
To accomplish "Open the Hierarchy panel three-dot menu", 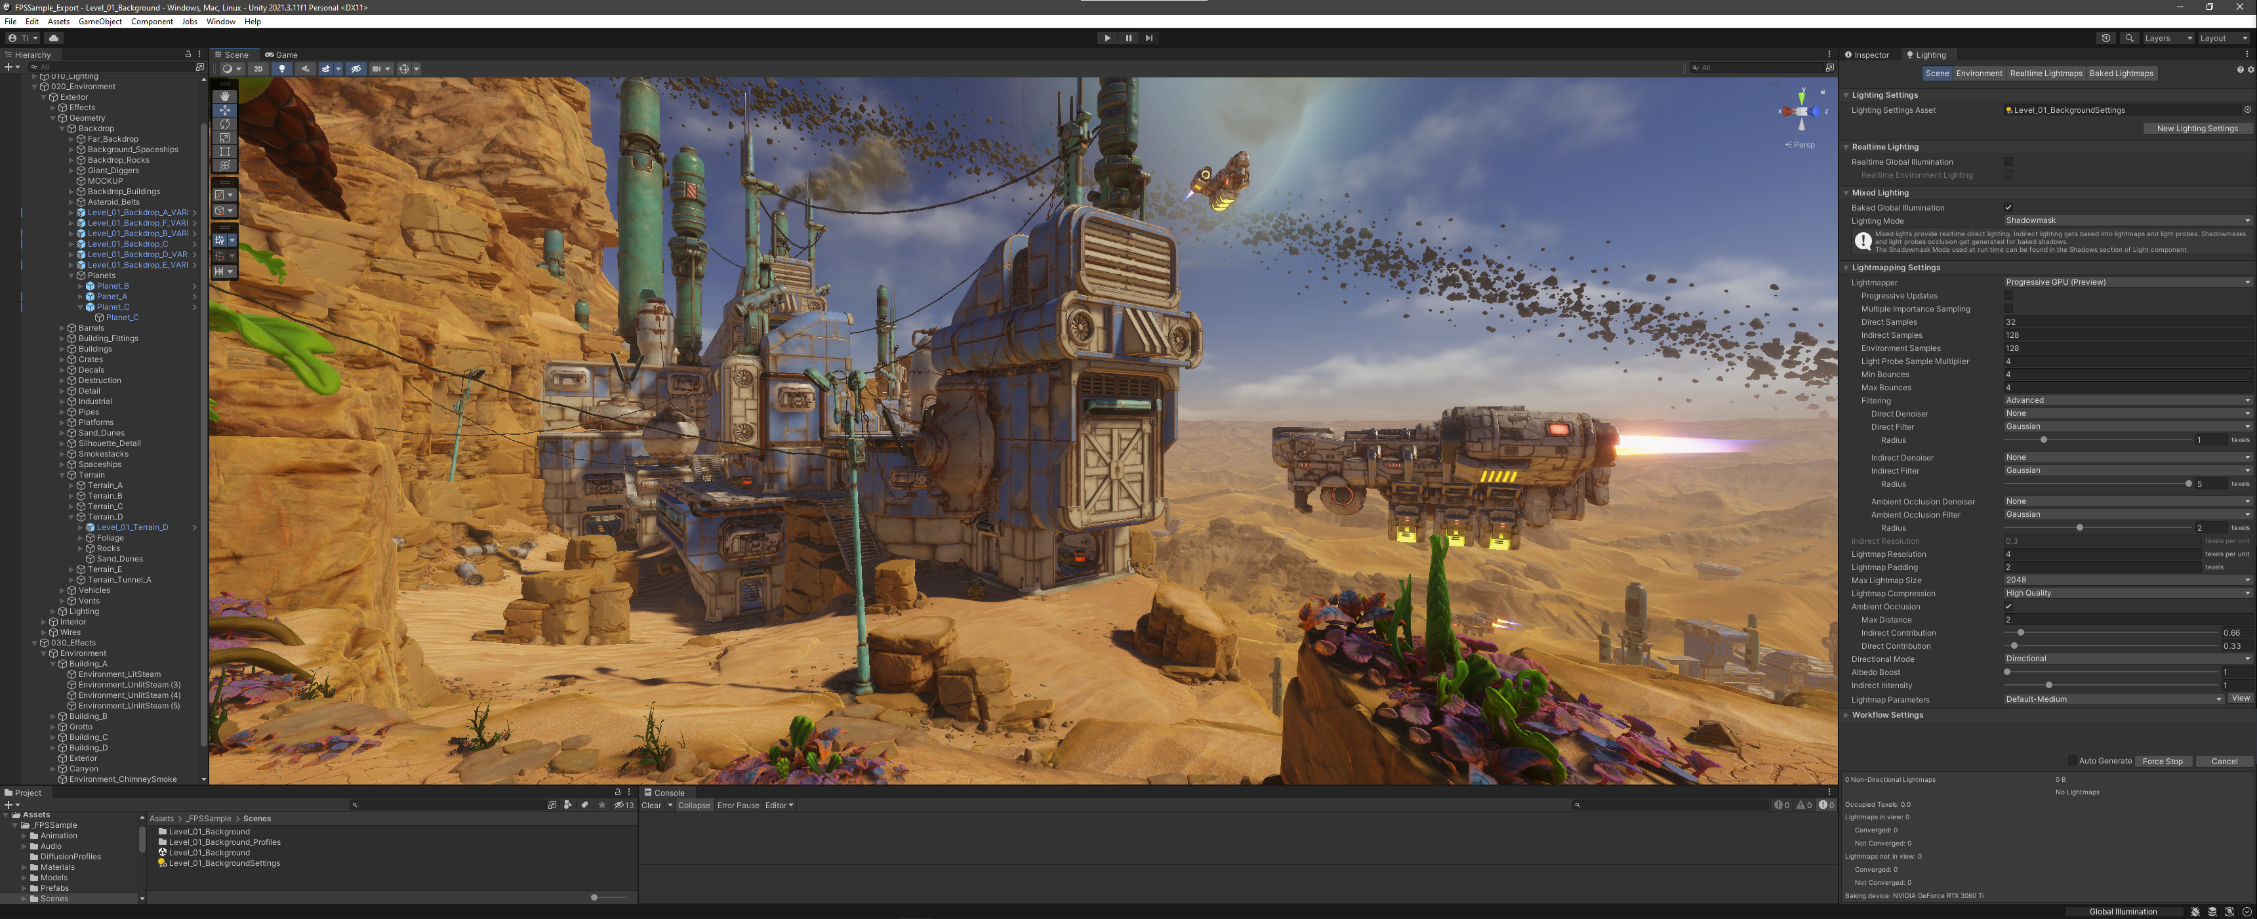I will click(199, 54).
